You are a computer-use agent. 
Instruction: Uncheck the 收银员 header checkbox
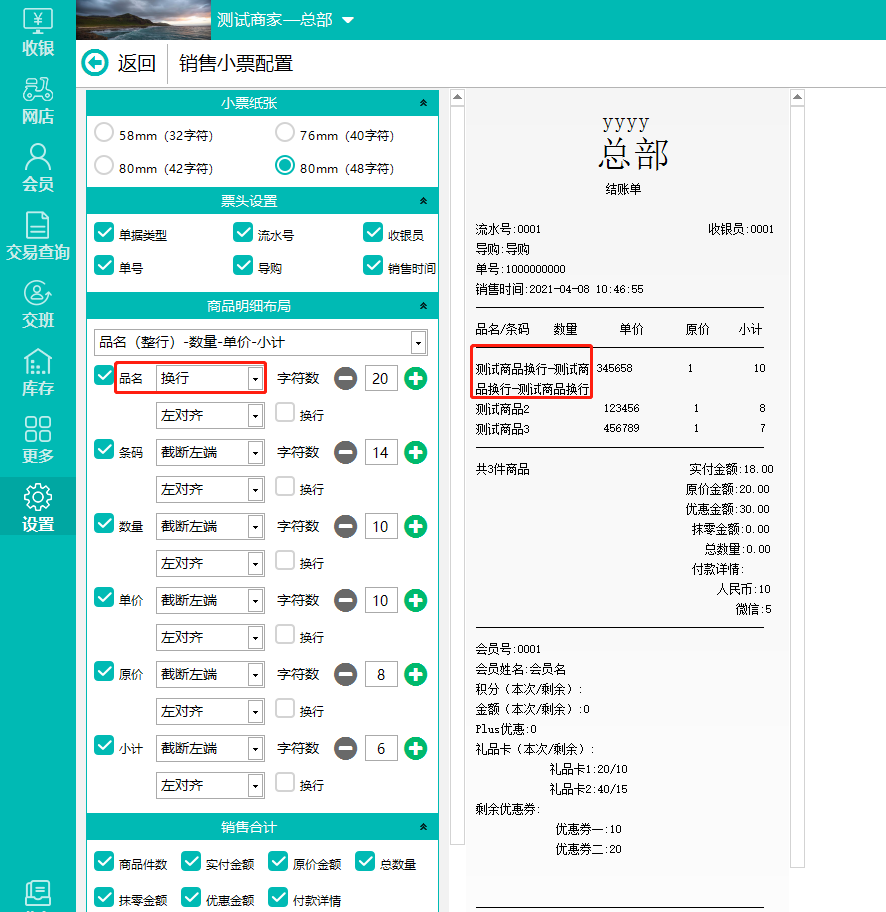click(373, 233)
